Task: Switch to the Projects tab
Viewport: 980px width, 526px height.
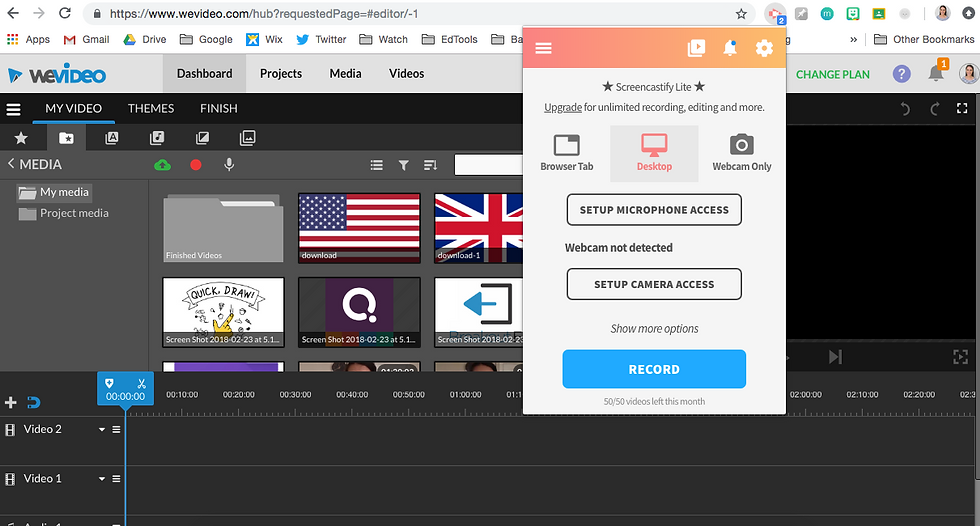Action: [281, 74]
